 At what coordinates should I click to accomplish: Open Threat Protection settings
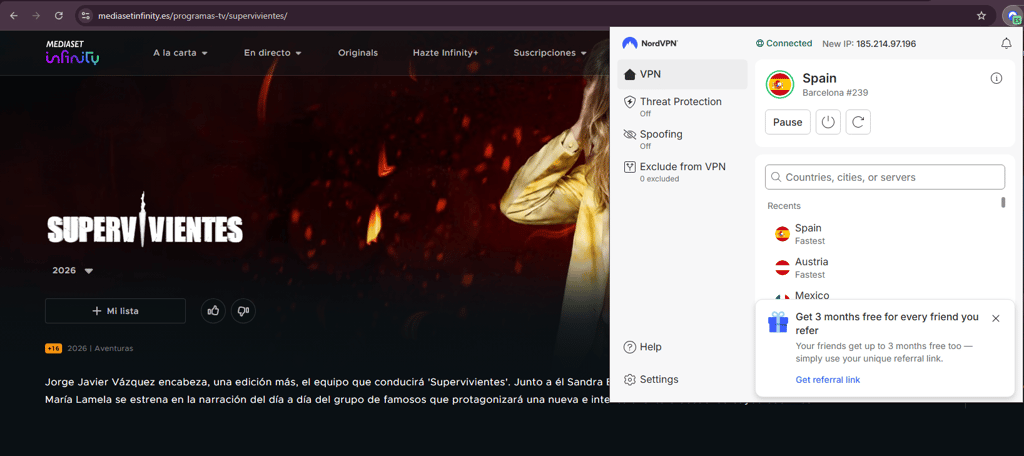coord(682,106)
